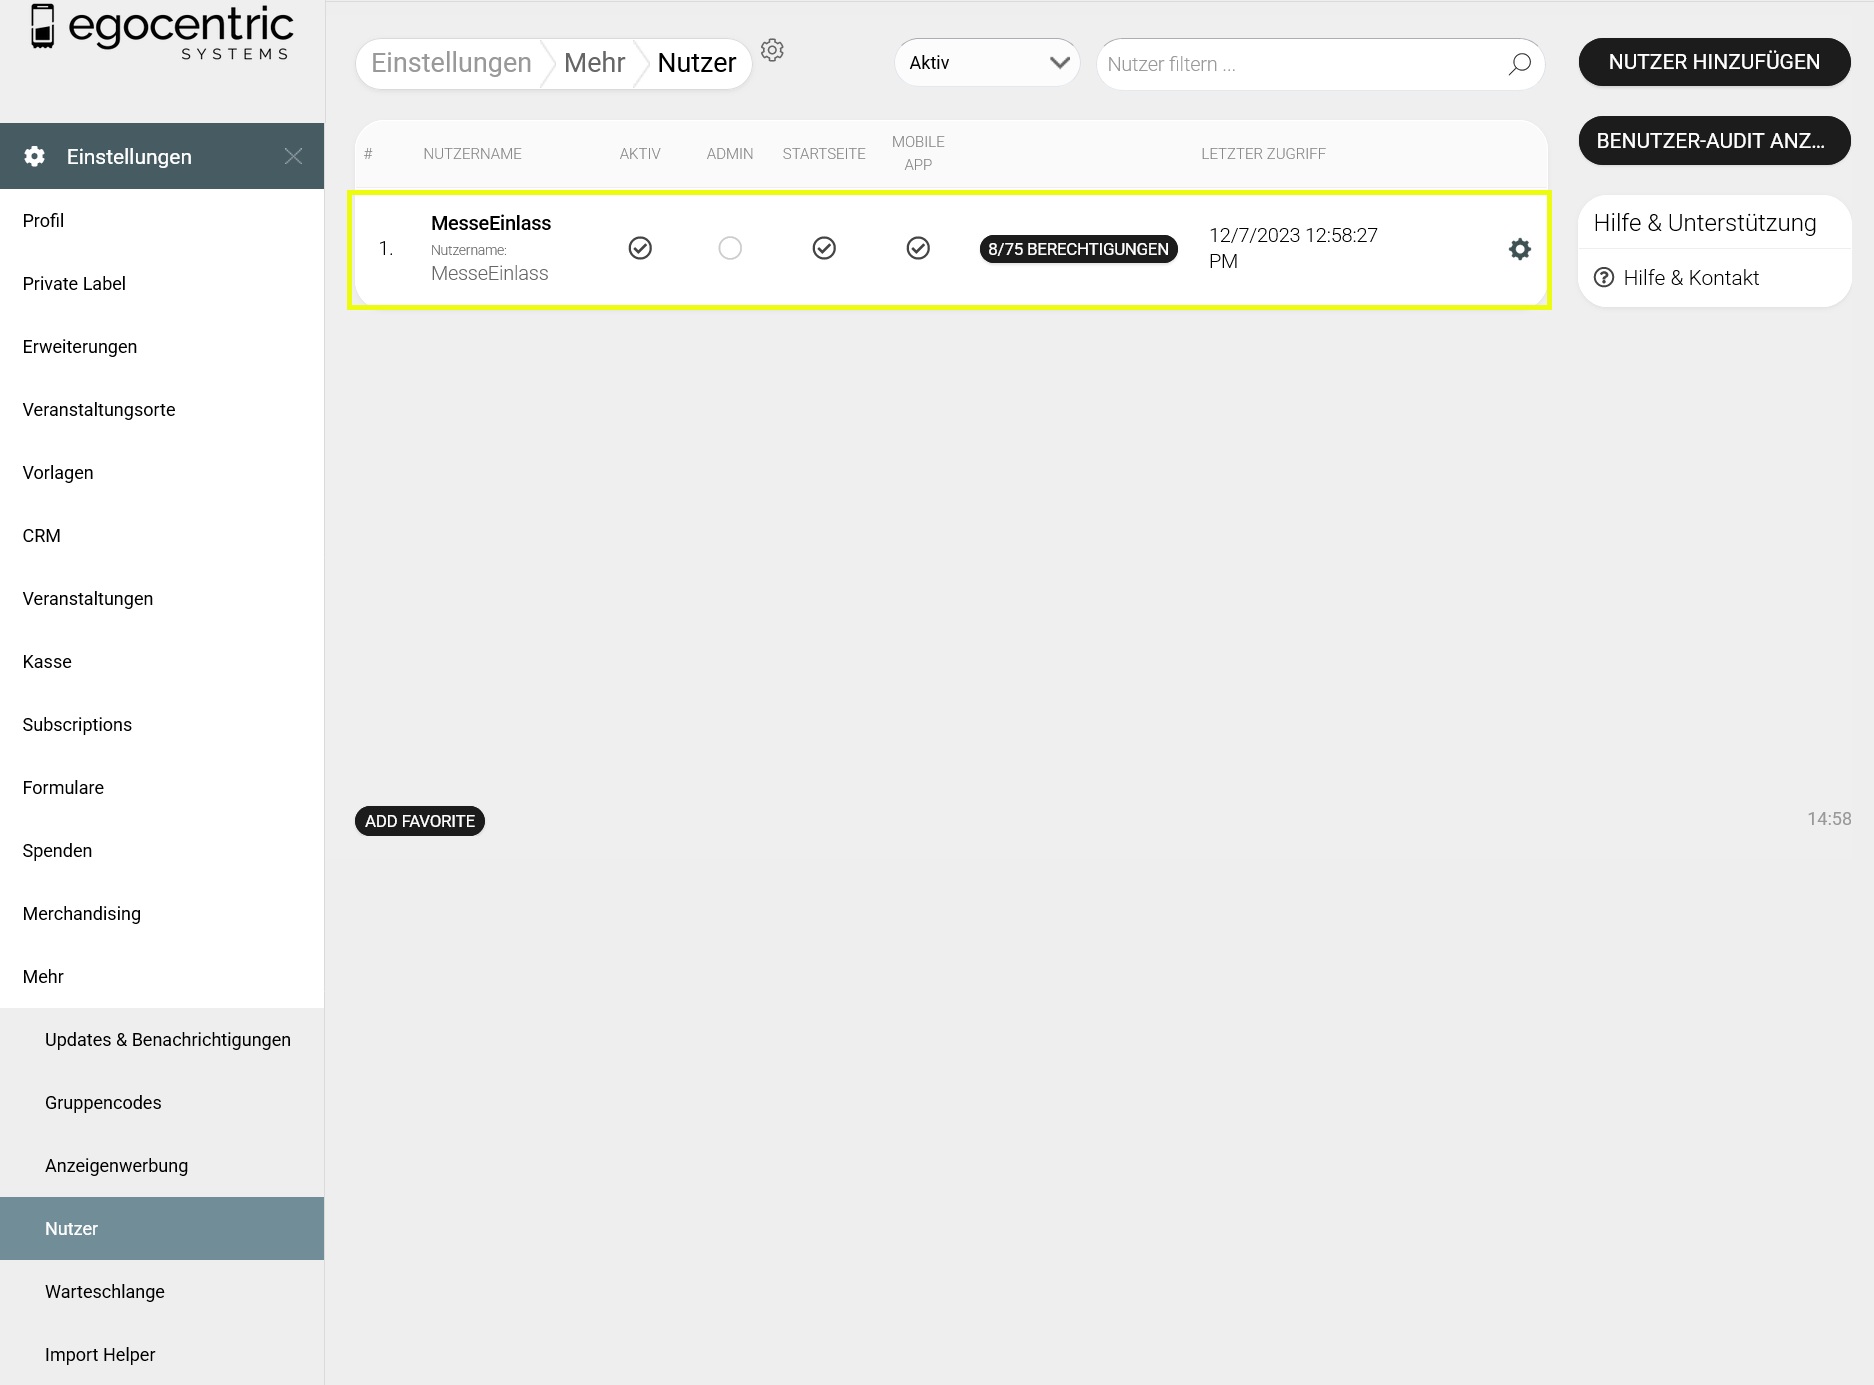Image resolution: width=1874 pixels, height=1385 pixels.
Task: Enable Admin option for MesseEinlass
Action: pyautogui.click(x=730, y=248)
